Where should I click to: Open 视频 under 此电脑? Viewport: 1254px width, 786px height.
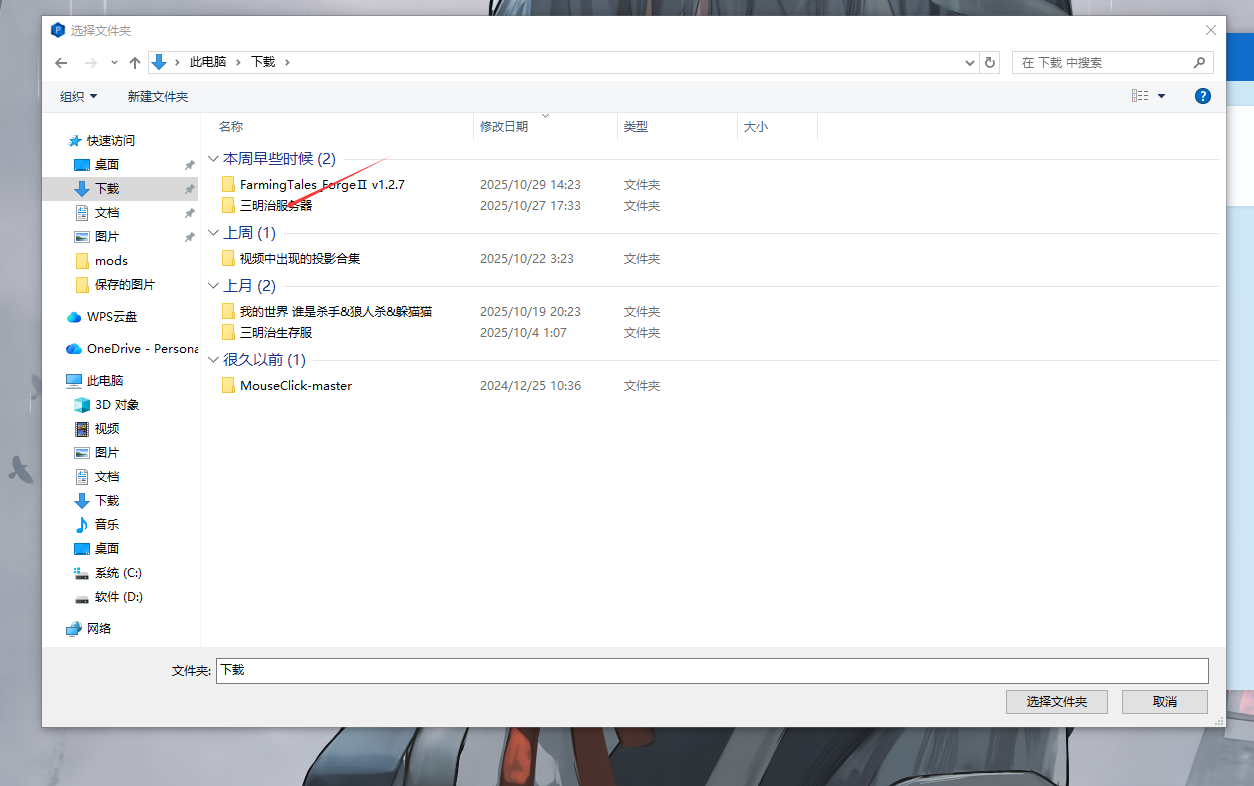107,428
